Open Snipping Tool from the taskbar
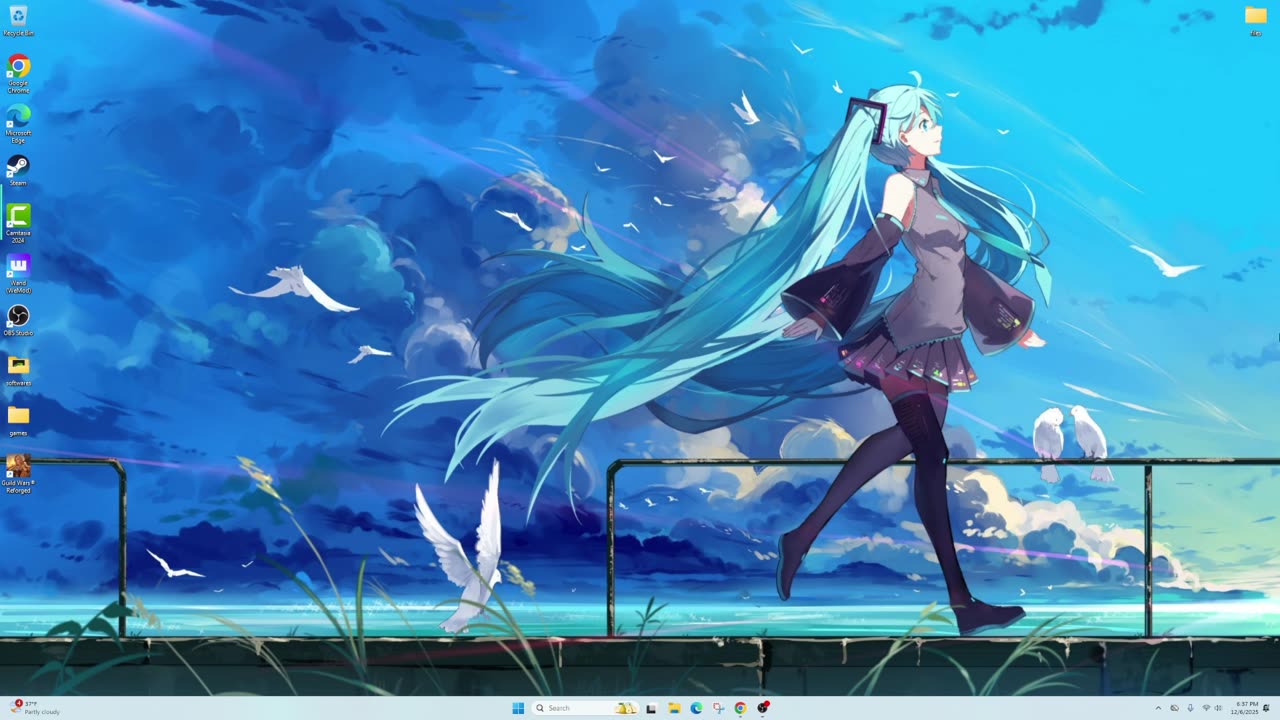This screenshot has width=1280, height=720. 718,708
